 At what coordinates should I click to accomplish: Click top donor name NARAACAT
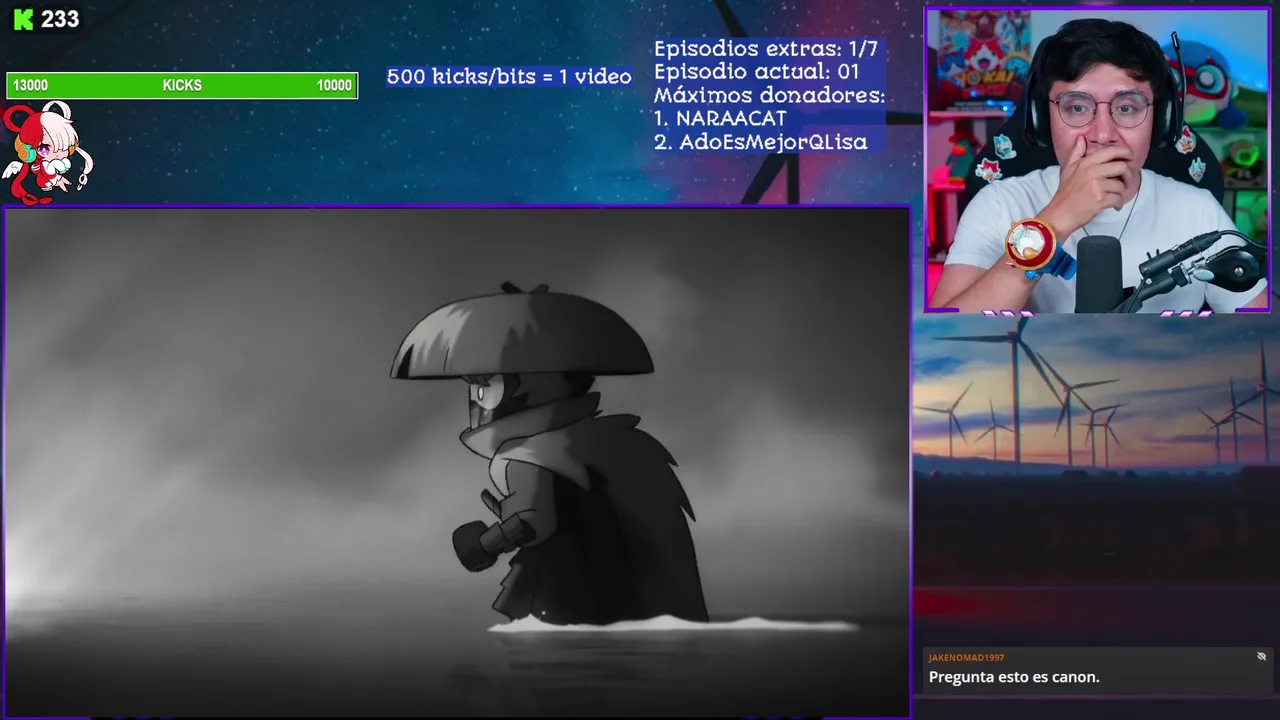coord(731,118)
